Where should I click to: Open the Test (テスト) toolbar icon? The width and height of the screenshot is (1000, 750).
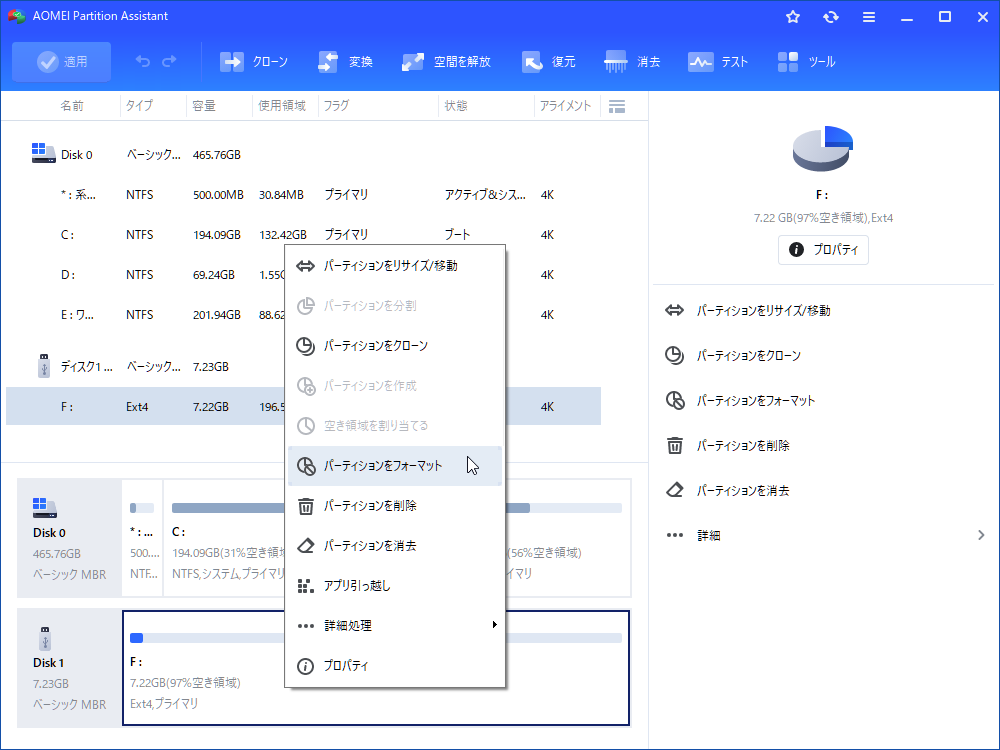coord(700,62)
